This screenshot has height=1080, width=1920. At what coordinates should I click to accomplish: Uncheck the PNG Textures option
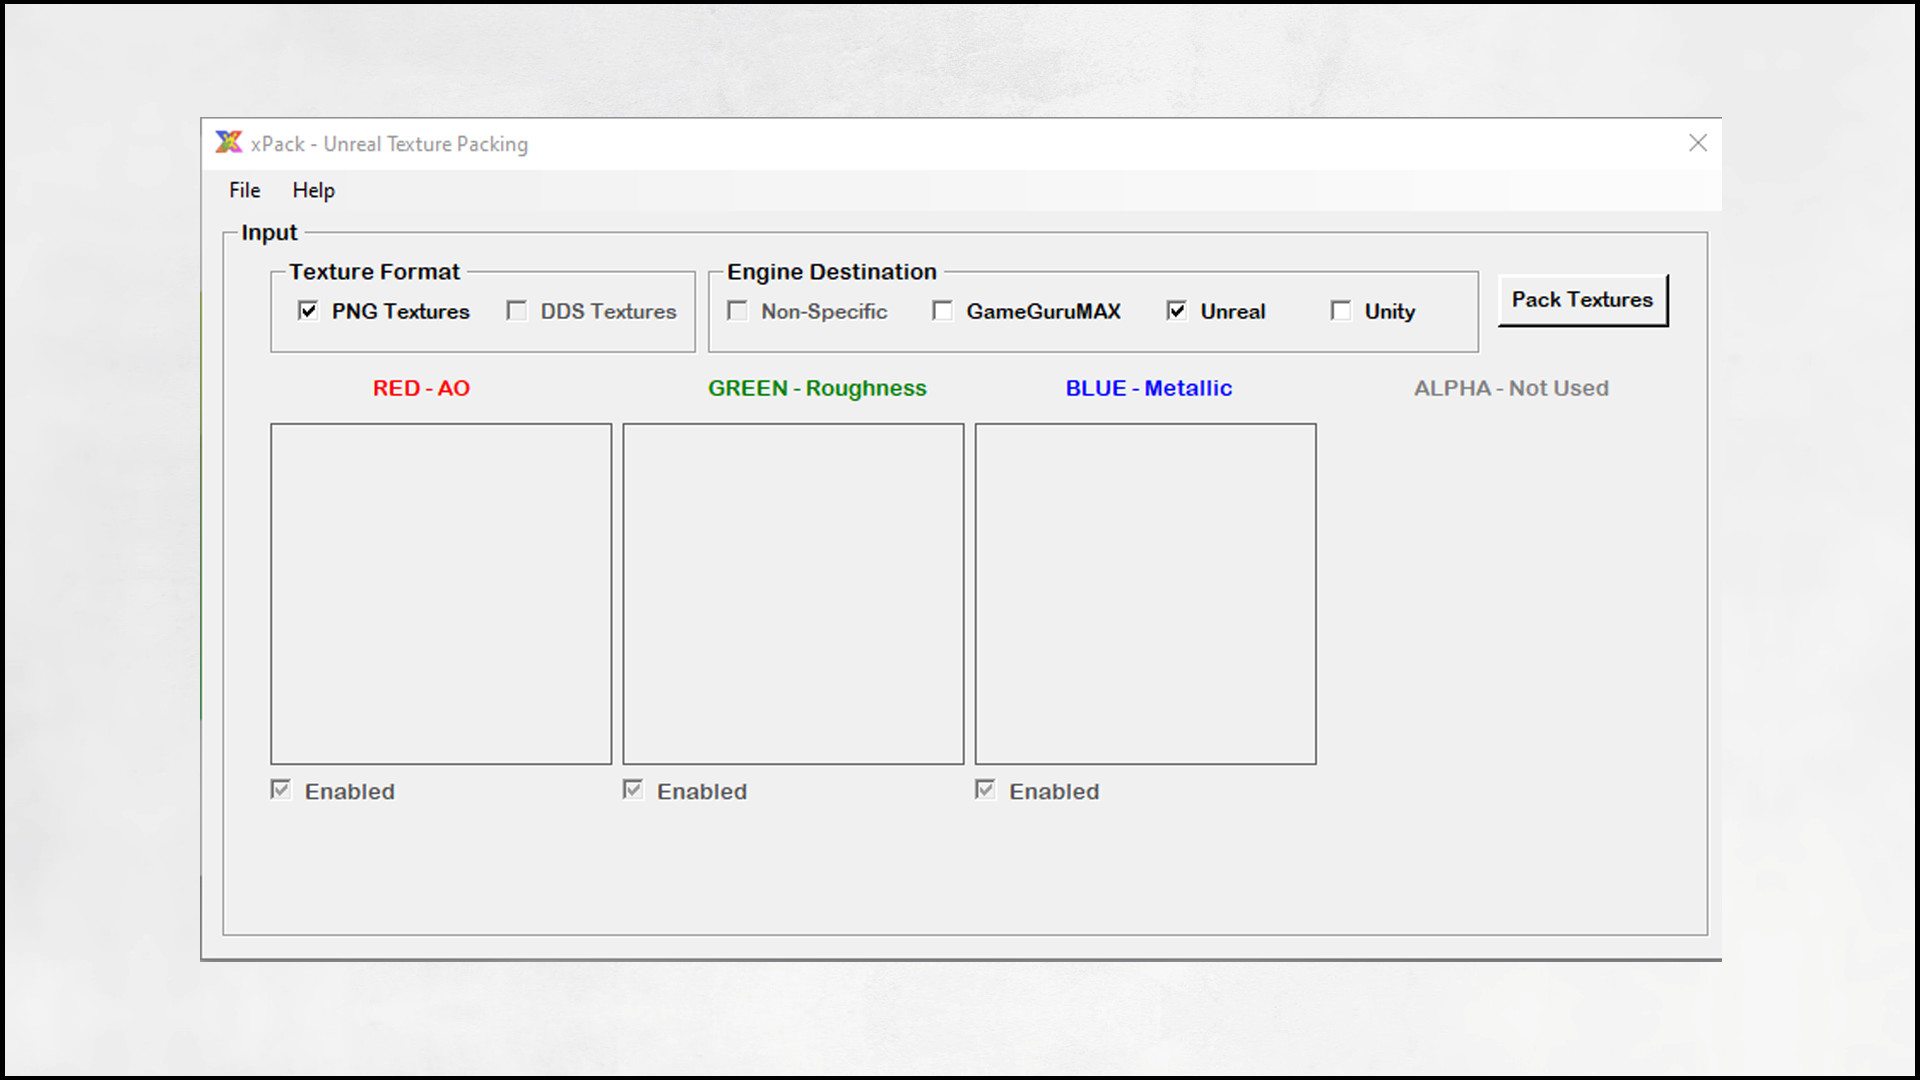pos(309,311)
